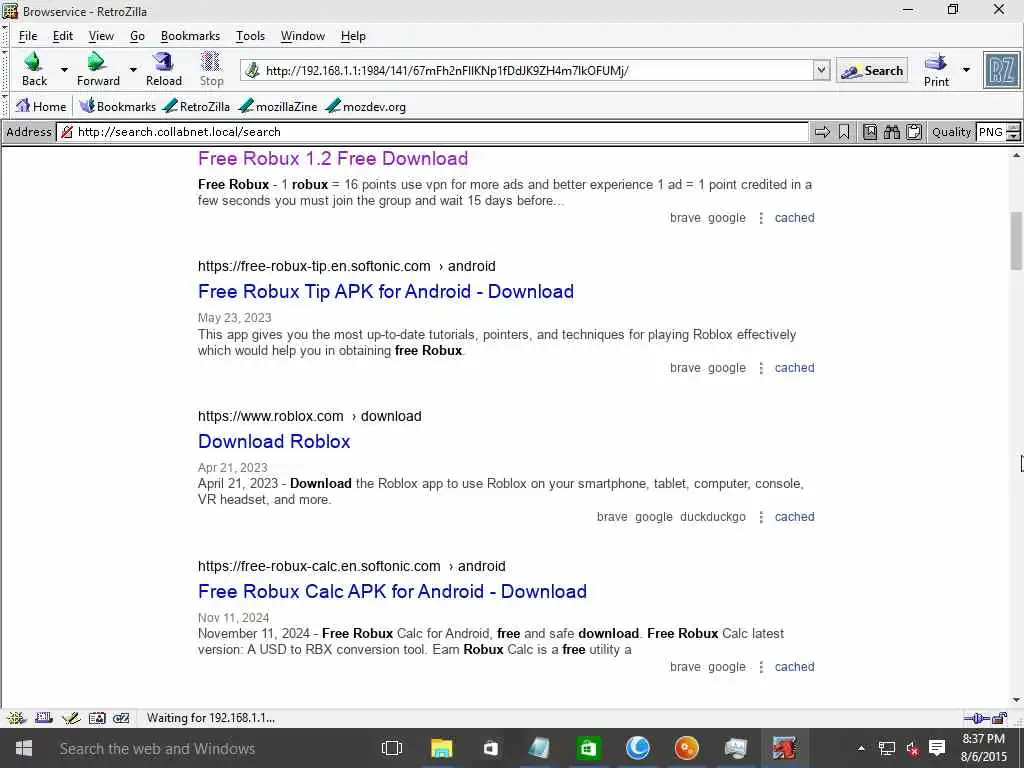
Task: Print the page with the Print button
Action: coord(936,69)
